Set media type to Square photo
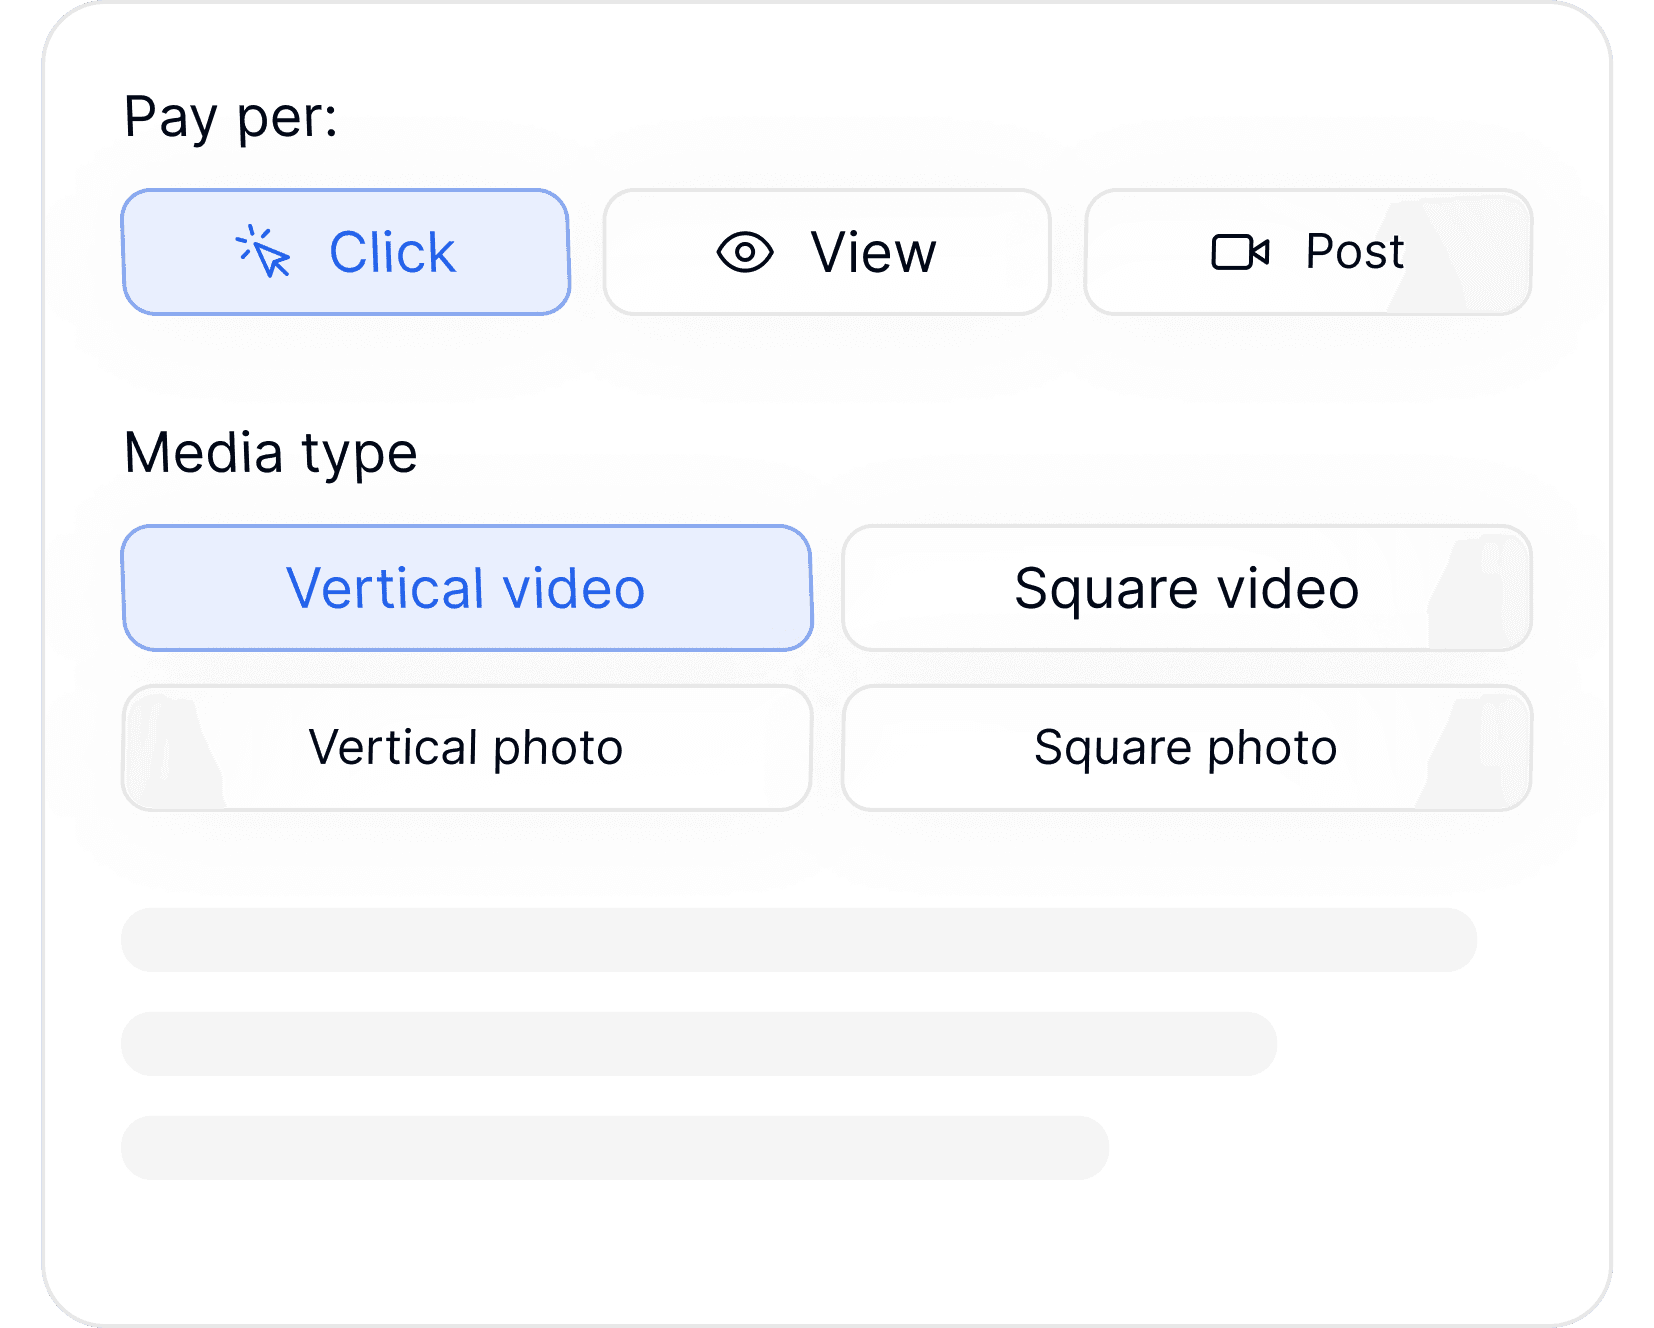The height and width of the screenshot is (1328, 1654). point(1187,748)
